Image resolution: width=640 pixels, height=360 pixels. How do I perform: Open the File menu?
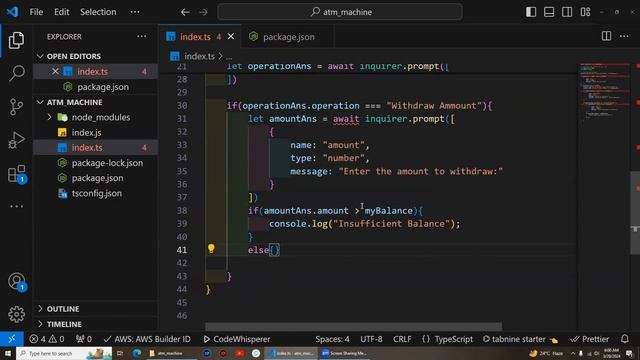click(36, 12)
